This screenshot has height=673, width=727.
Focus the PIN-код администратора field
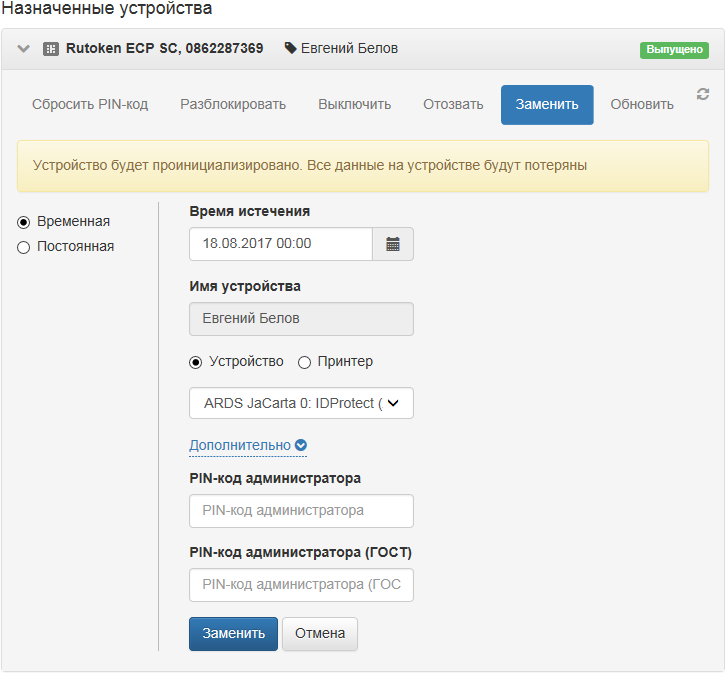(301, 511)
